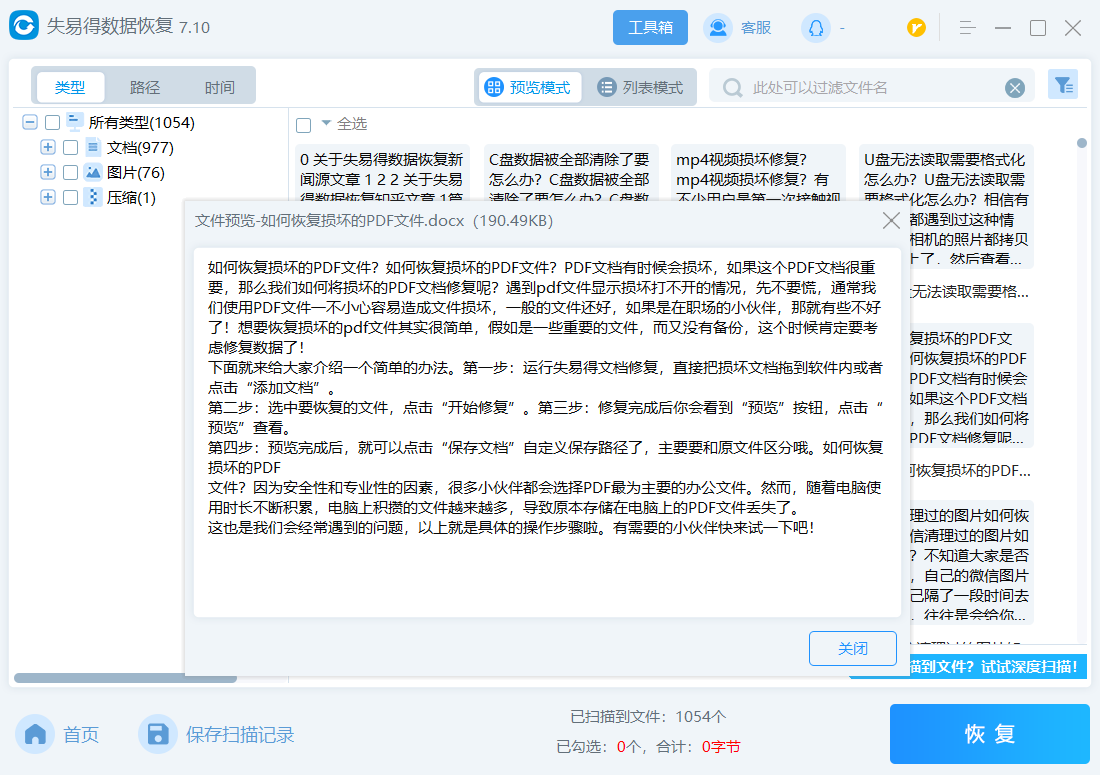The width and height of the screenshot is (1100, 775).
Task: Check the 文档(977) checkbox
Action: click(x=70, y=147)
